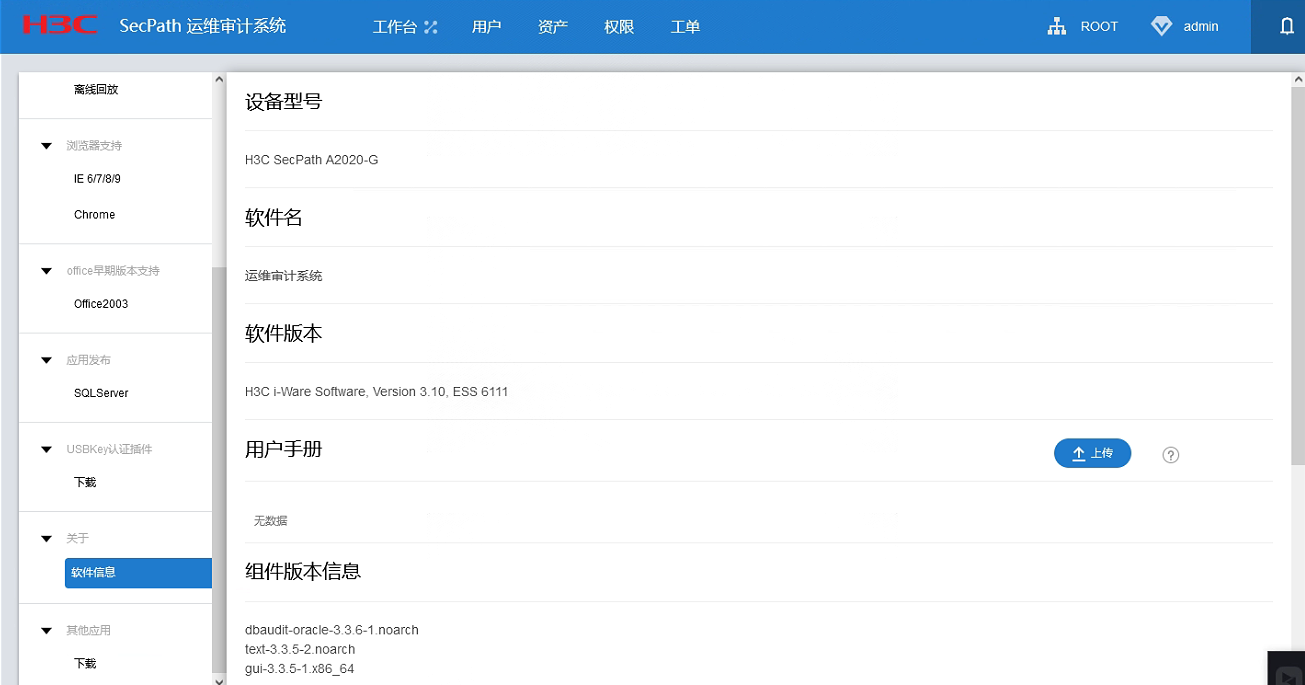Open the 工作台 menu
The width and height of the screenshot is (1305, 685).
point(394,27)
